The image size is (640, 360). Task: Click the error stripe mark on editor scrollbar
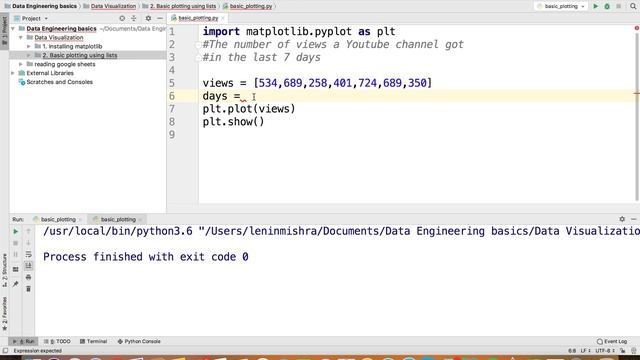(637, 93)
